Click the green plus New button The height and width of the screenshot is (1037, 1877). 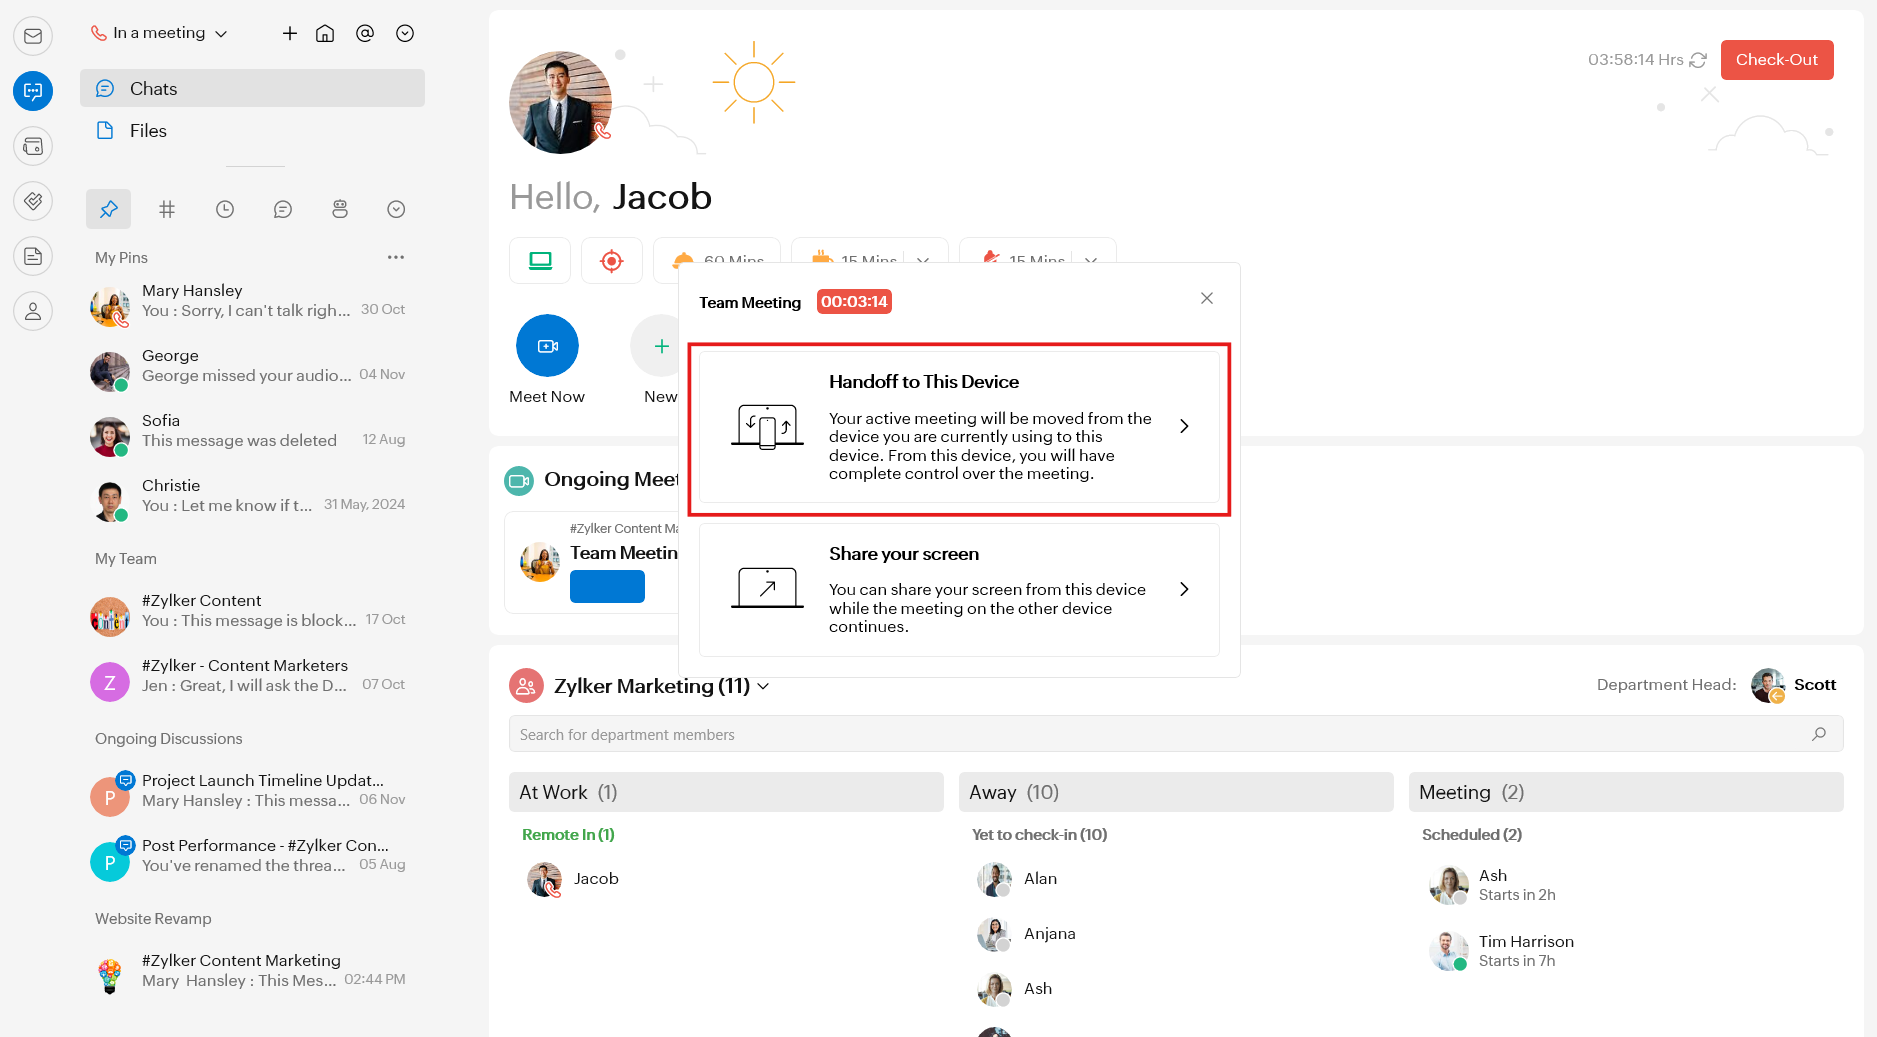point(661,346)
